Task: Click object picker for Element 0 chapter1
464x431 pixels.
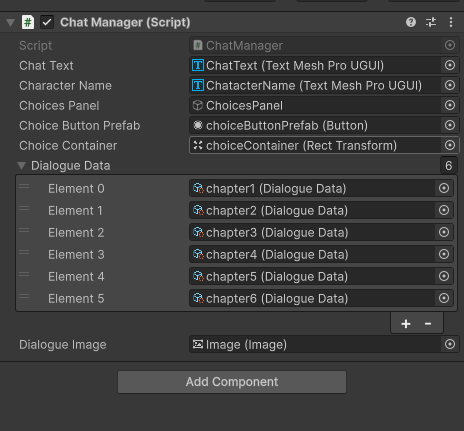Action: click(x=444, y=188)
